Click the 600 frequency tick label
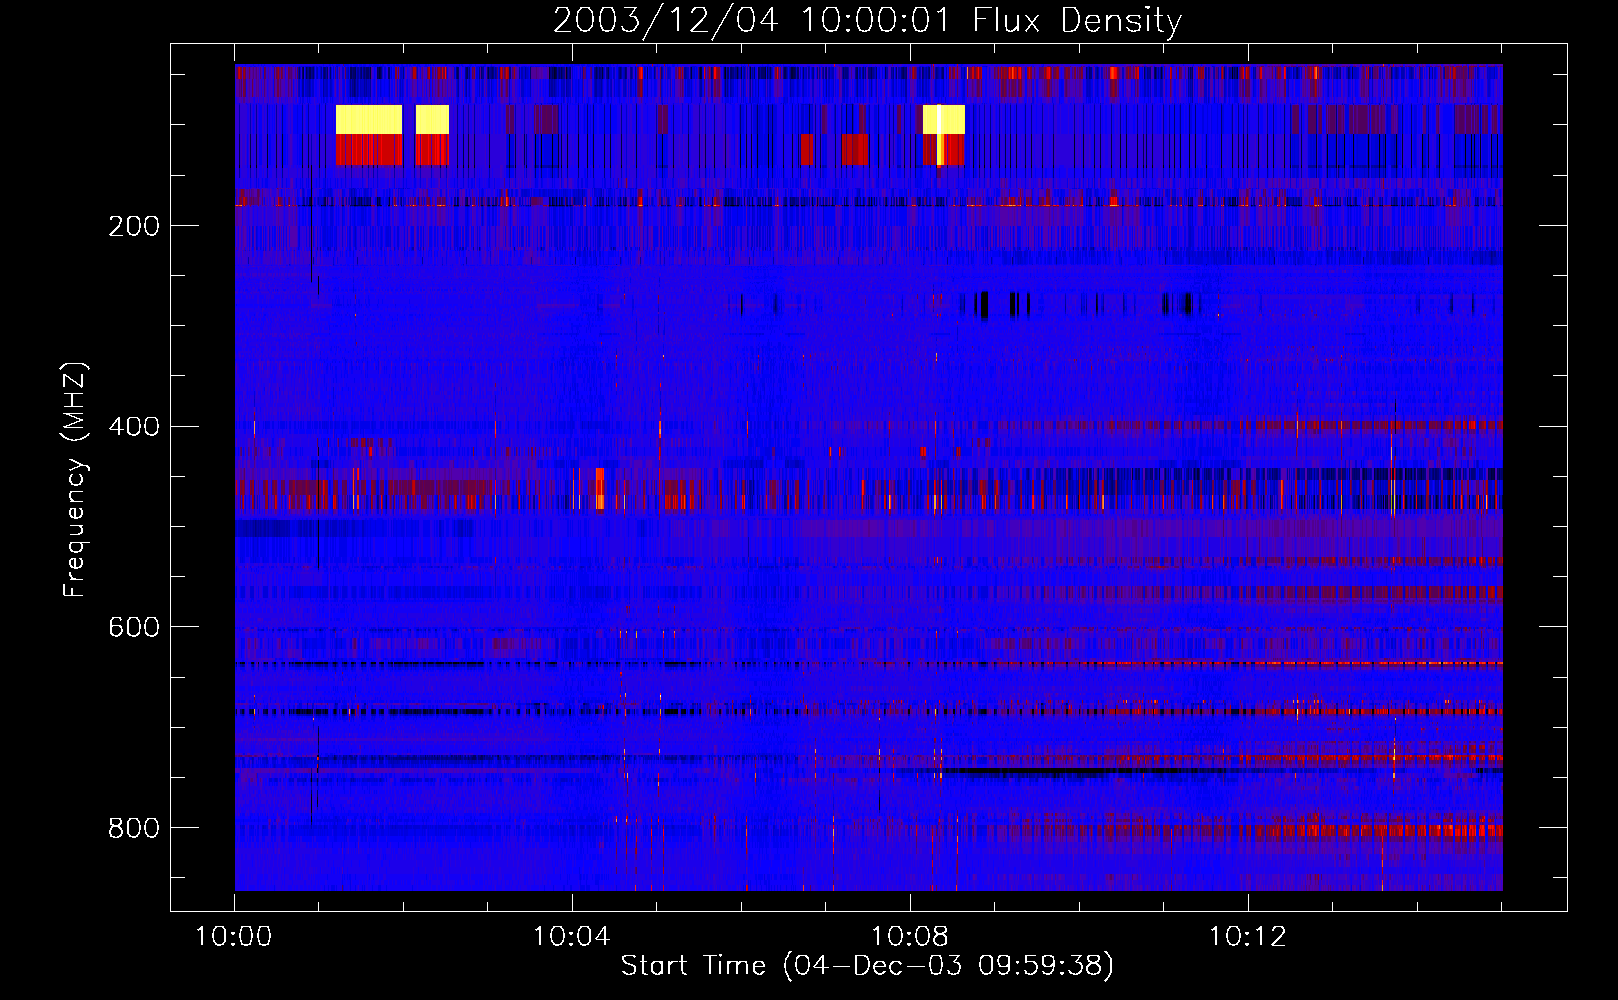 tap(134, 627)
